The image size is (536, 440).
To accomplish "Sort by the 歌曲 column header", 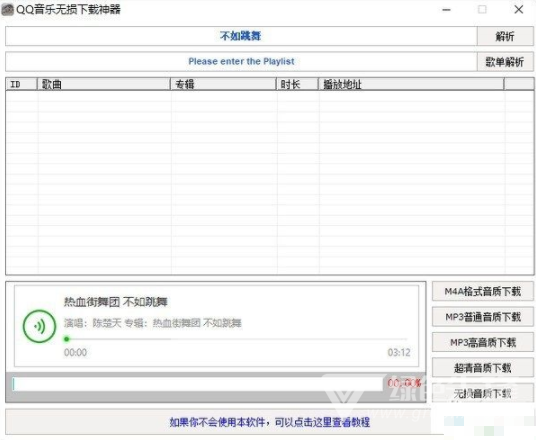I will (x=104, y=84).
